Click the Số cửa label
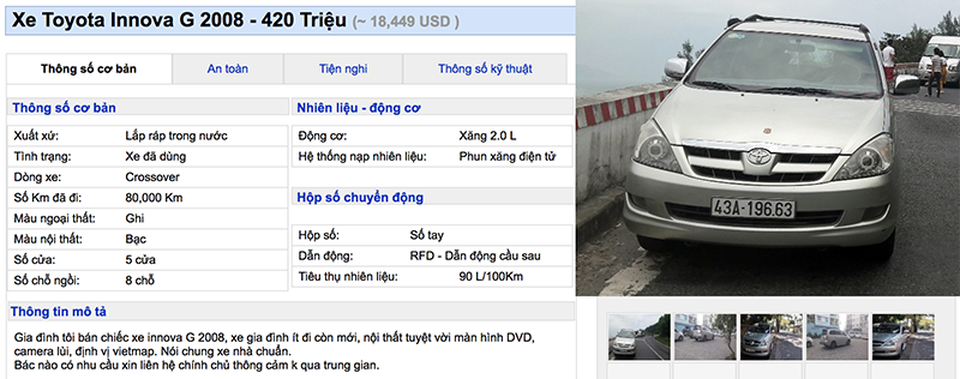Viewport: 960px width, 379px height. point(33,260)
